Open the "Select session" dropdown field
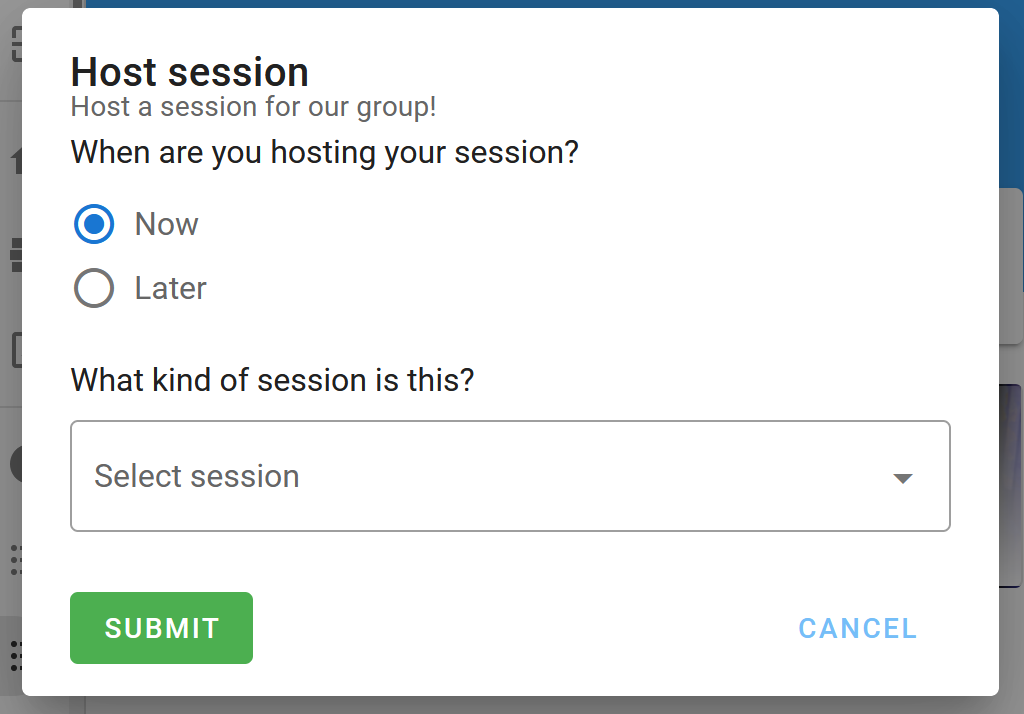1024x714 pixels. tap(510, 476)
